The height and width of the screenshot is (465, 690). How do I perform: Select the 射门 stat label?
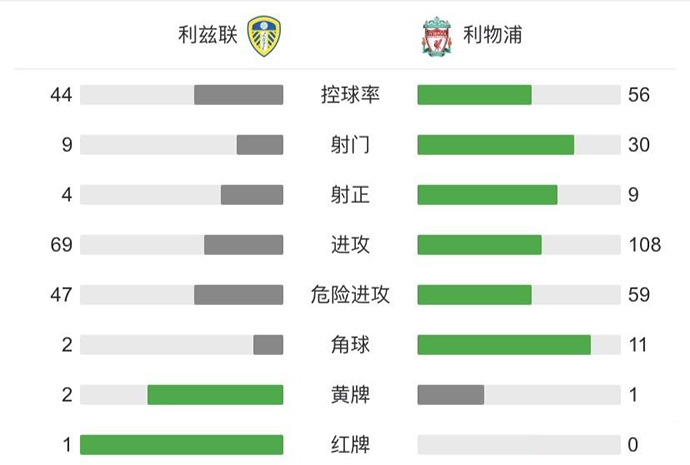[350, 145]
